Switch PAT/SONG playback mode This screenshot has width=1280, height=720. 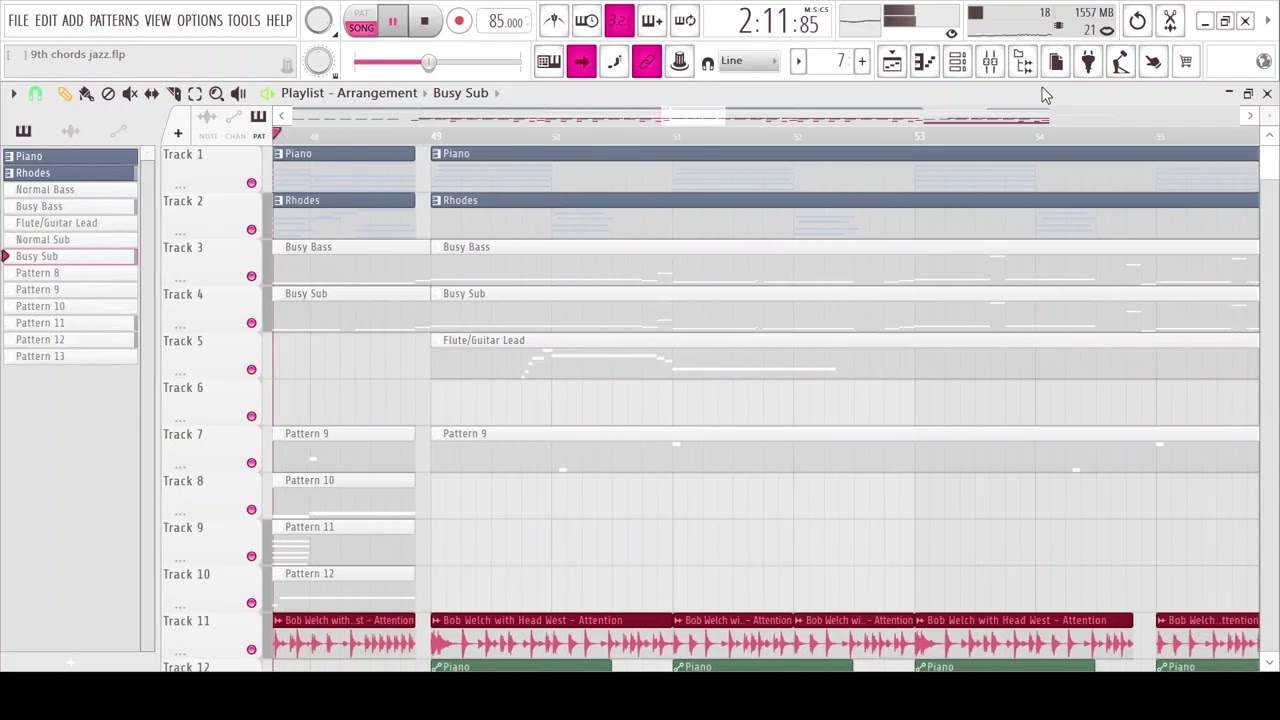click(x=361, y=21)
